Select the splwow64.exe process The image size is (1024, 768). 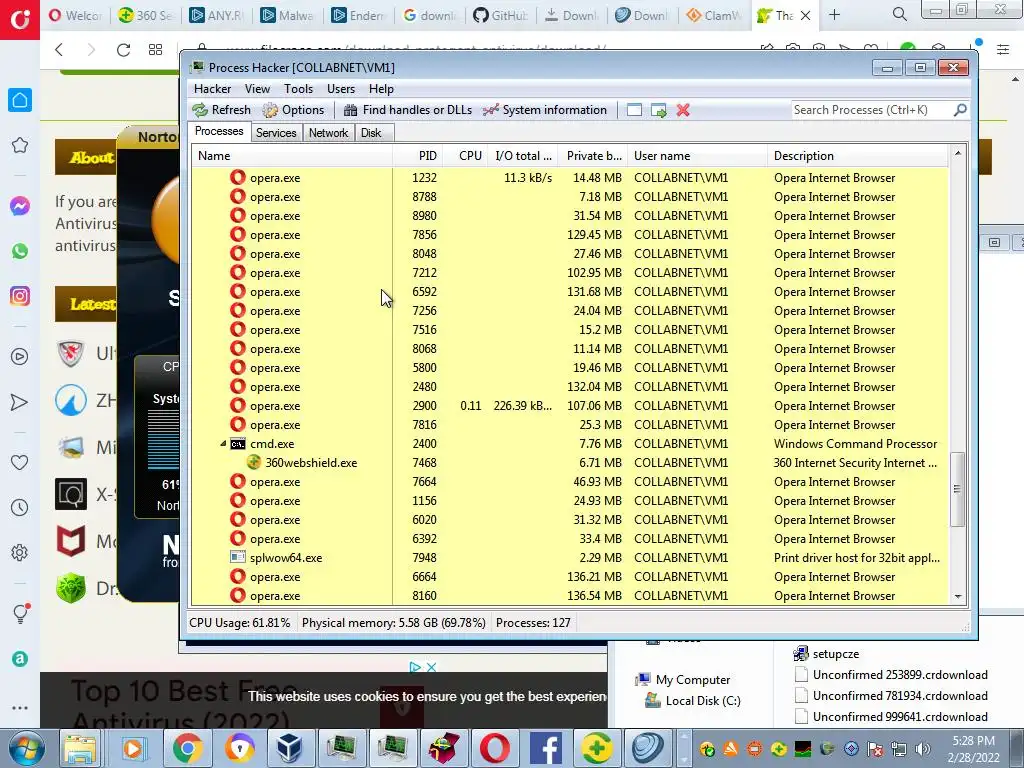(x=569, y=558)
